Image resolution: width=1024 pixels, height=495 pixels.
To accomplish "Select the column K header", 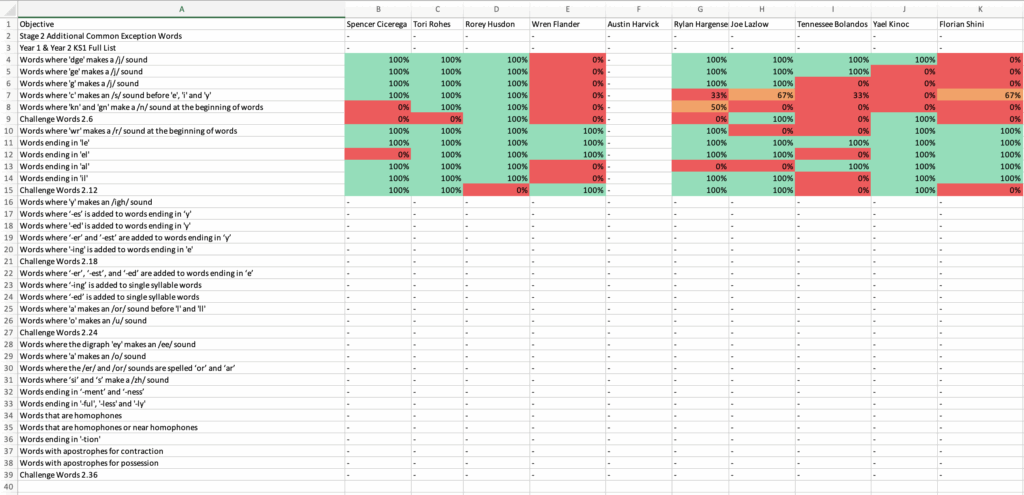I will tap(980, 9).
